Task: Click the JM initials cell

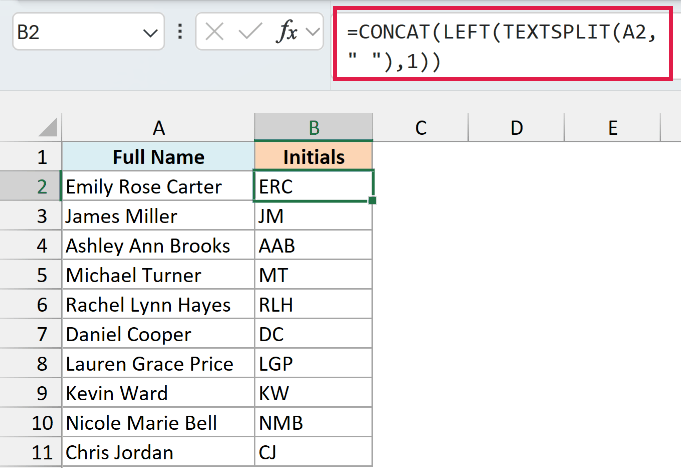Action: coord(314,216)
